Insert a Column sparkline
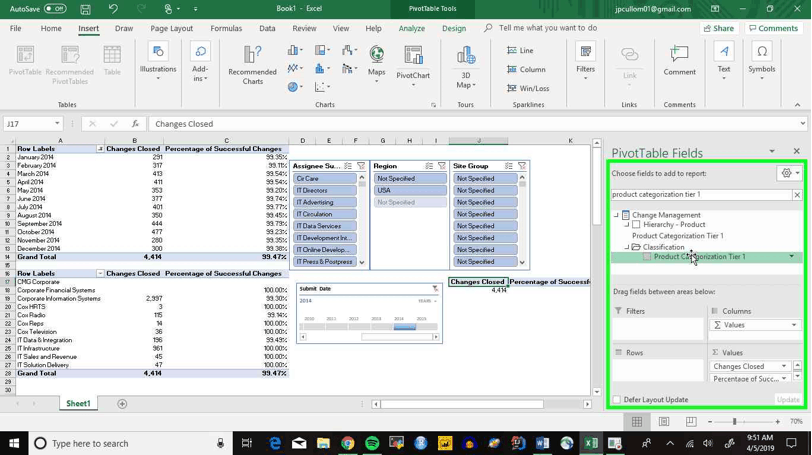The image size is (812, 455). [x=526, y=69]
